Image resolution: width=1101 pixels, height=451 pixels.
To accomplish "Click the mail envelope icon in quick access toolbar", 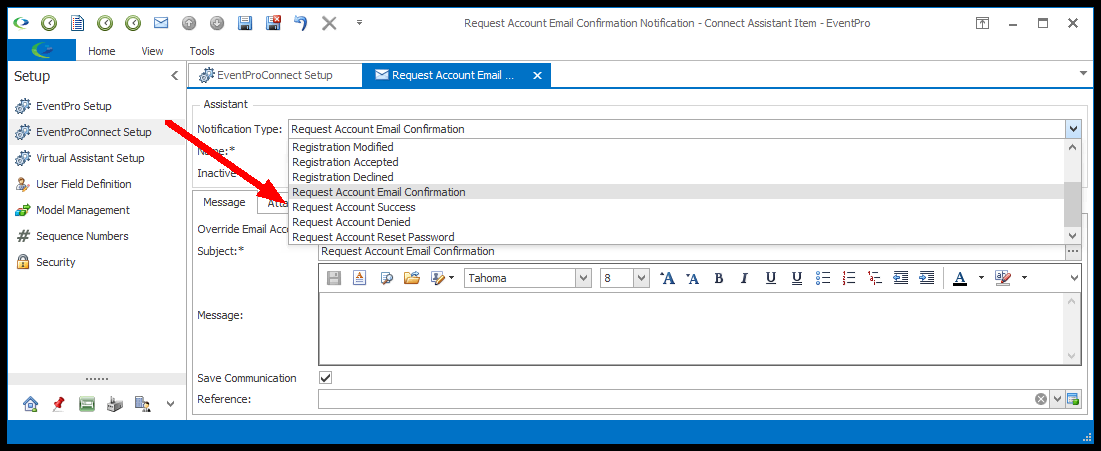I will (161, 23).
